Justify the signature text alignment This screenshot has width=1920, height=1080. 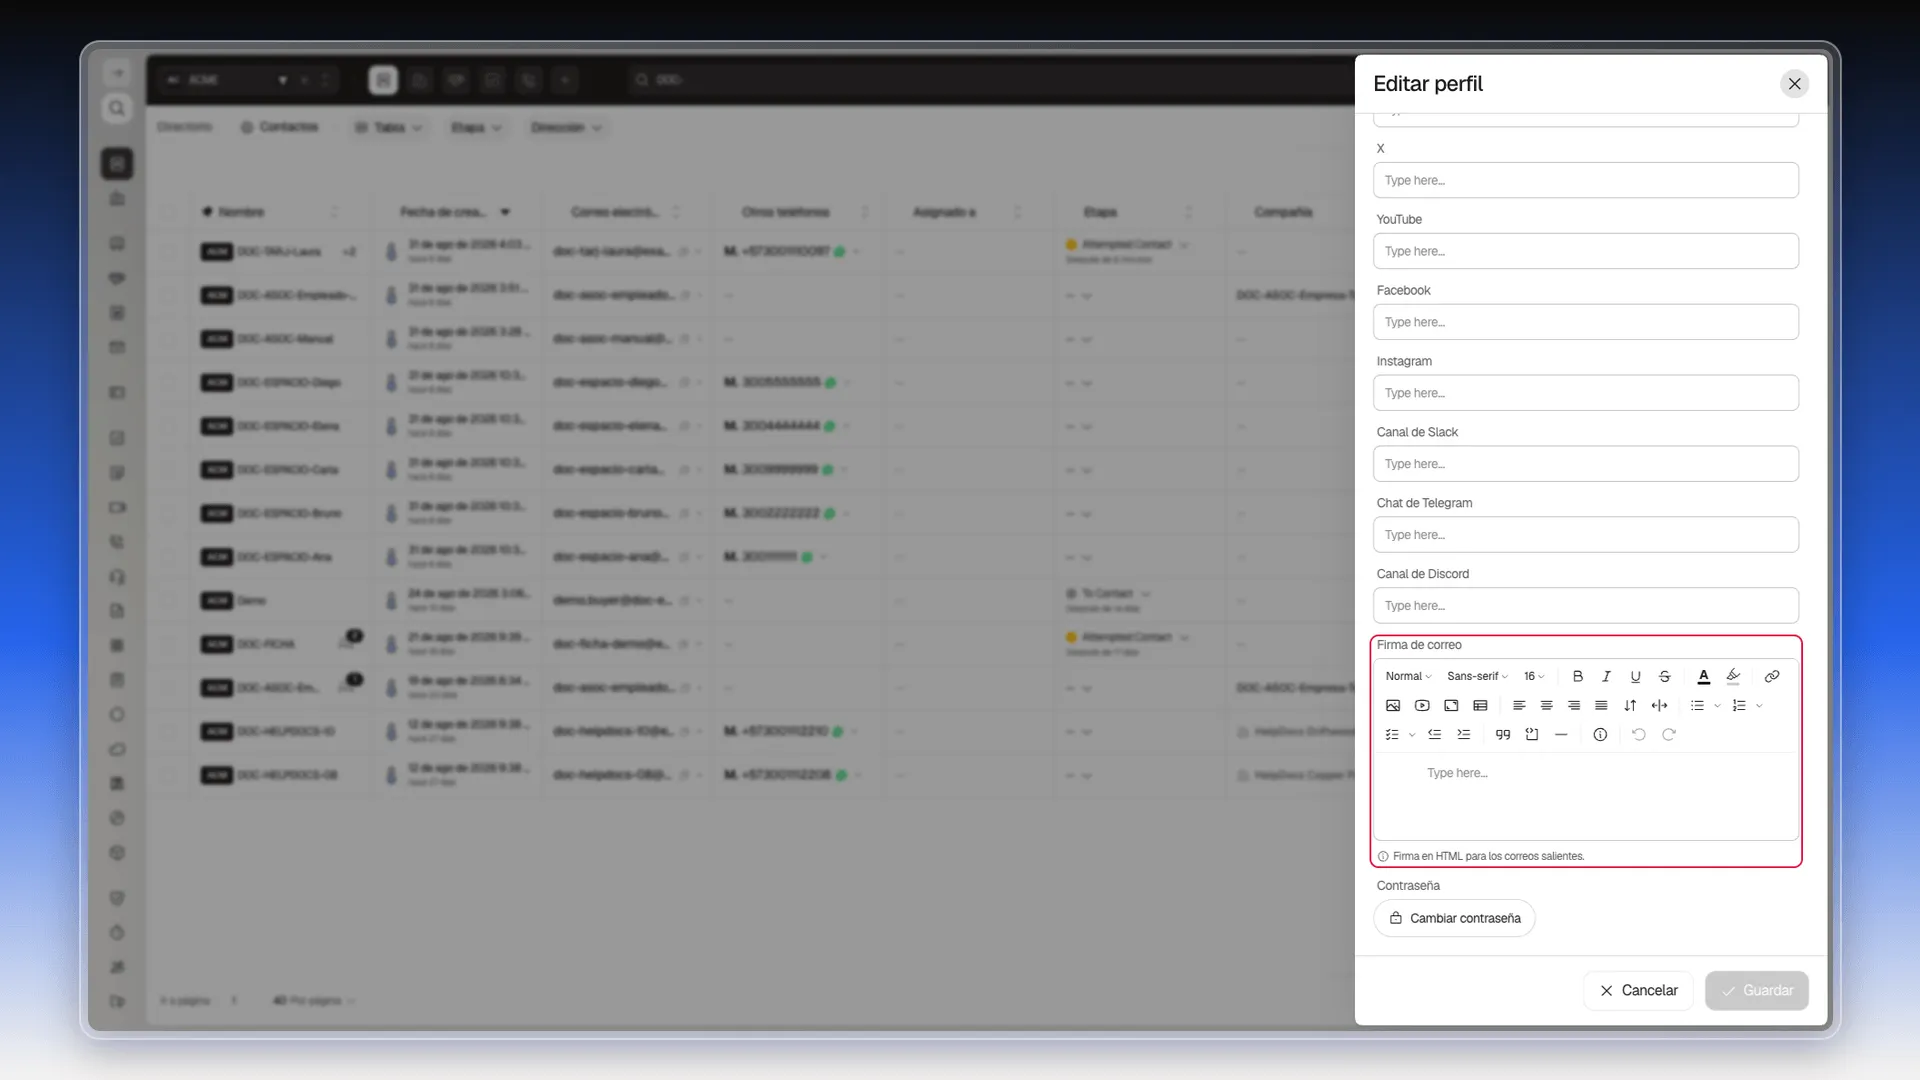(x=1601, y=706)
